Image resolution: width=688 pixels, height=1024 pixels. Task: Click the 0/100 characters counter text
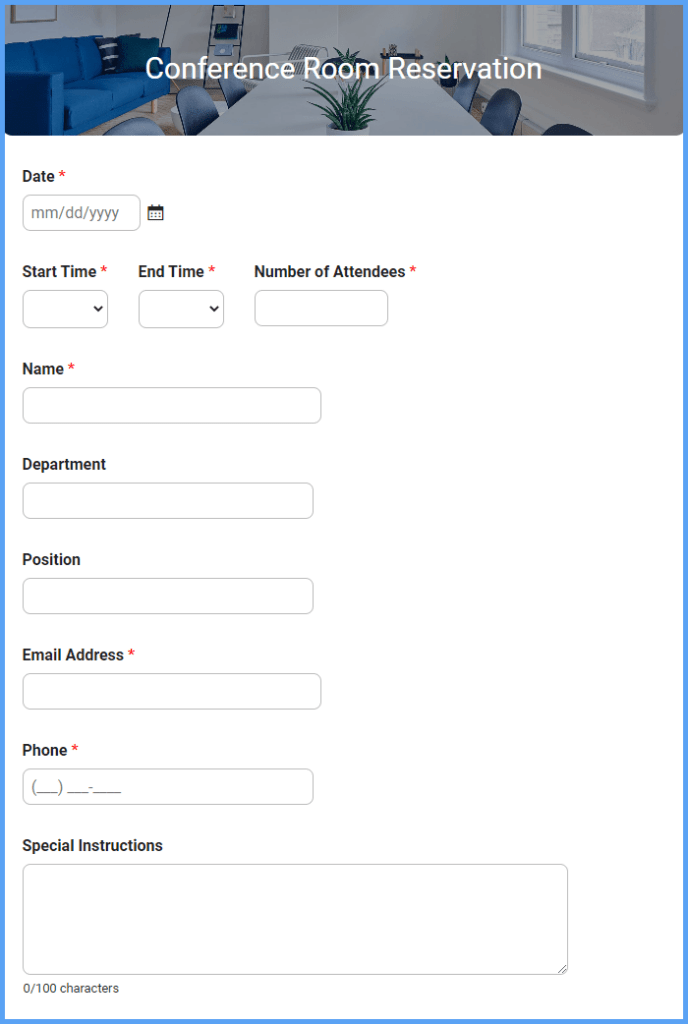(x=71, y=989)
